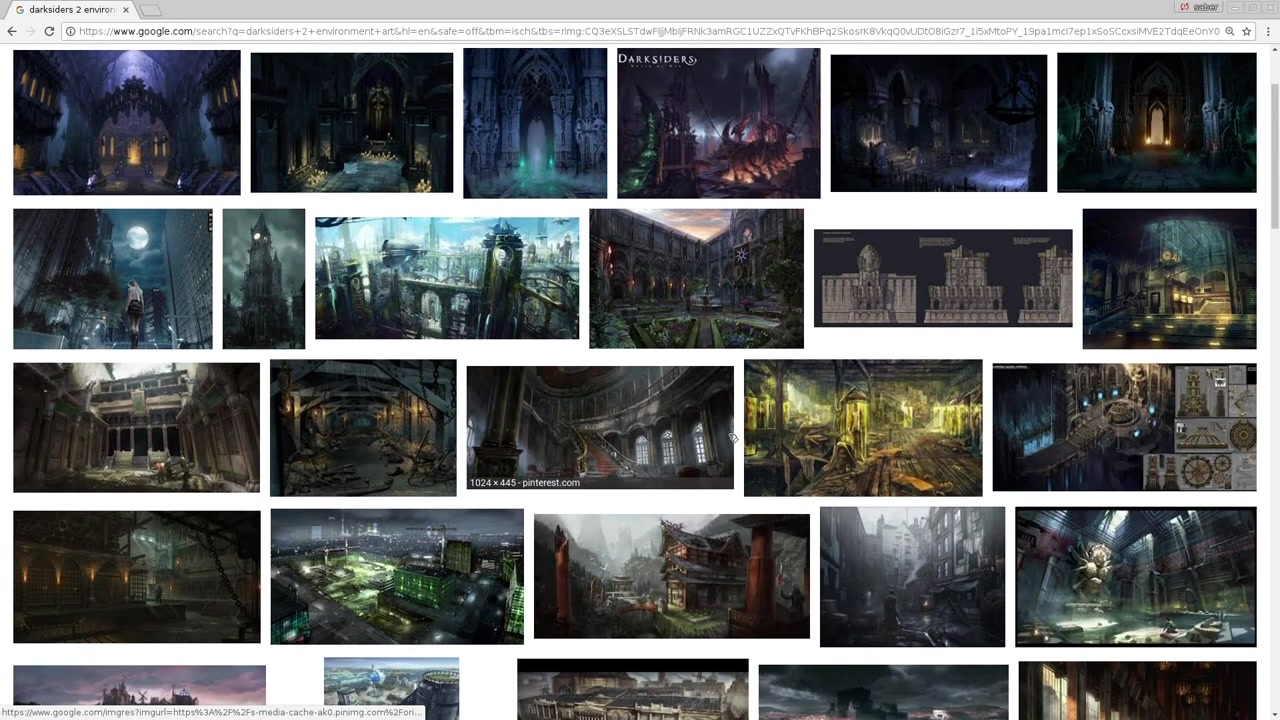Open the purple cathedral hall image

coord(127,122)
